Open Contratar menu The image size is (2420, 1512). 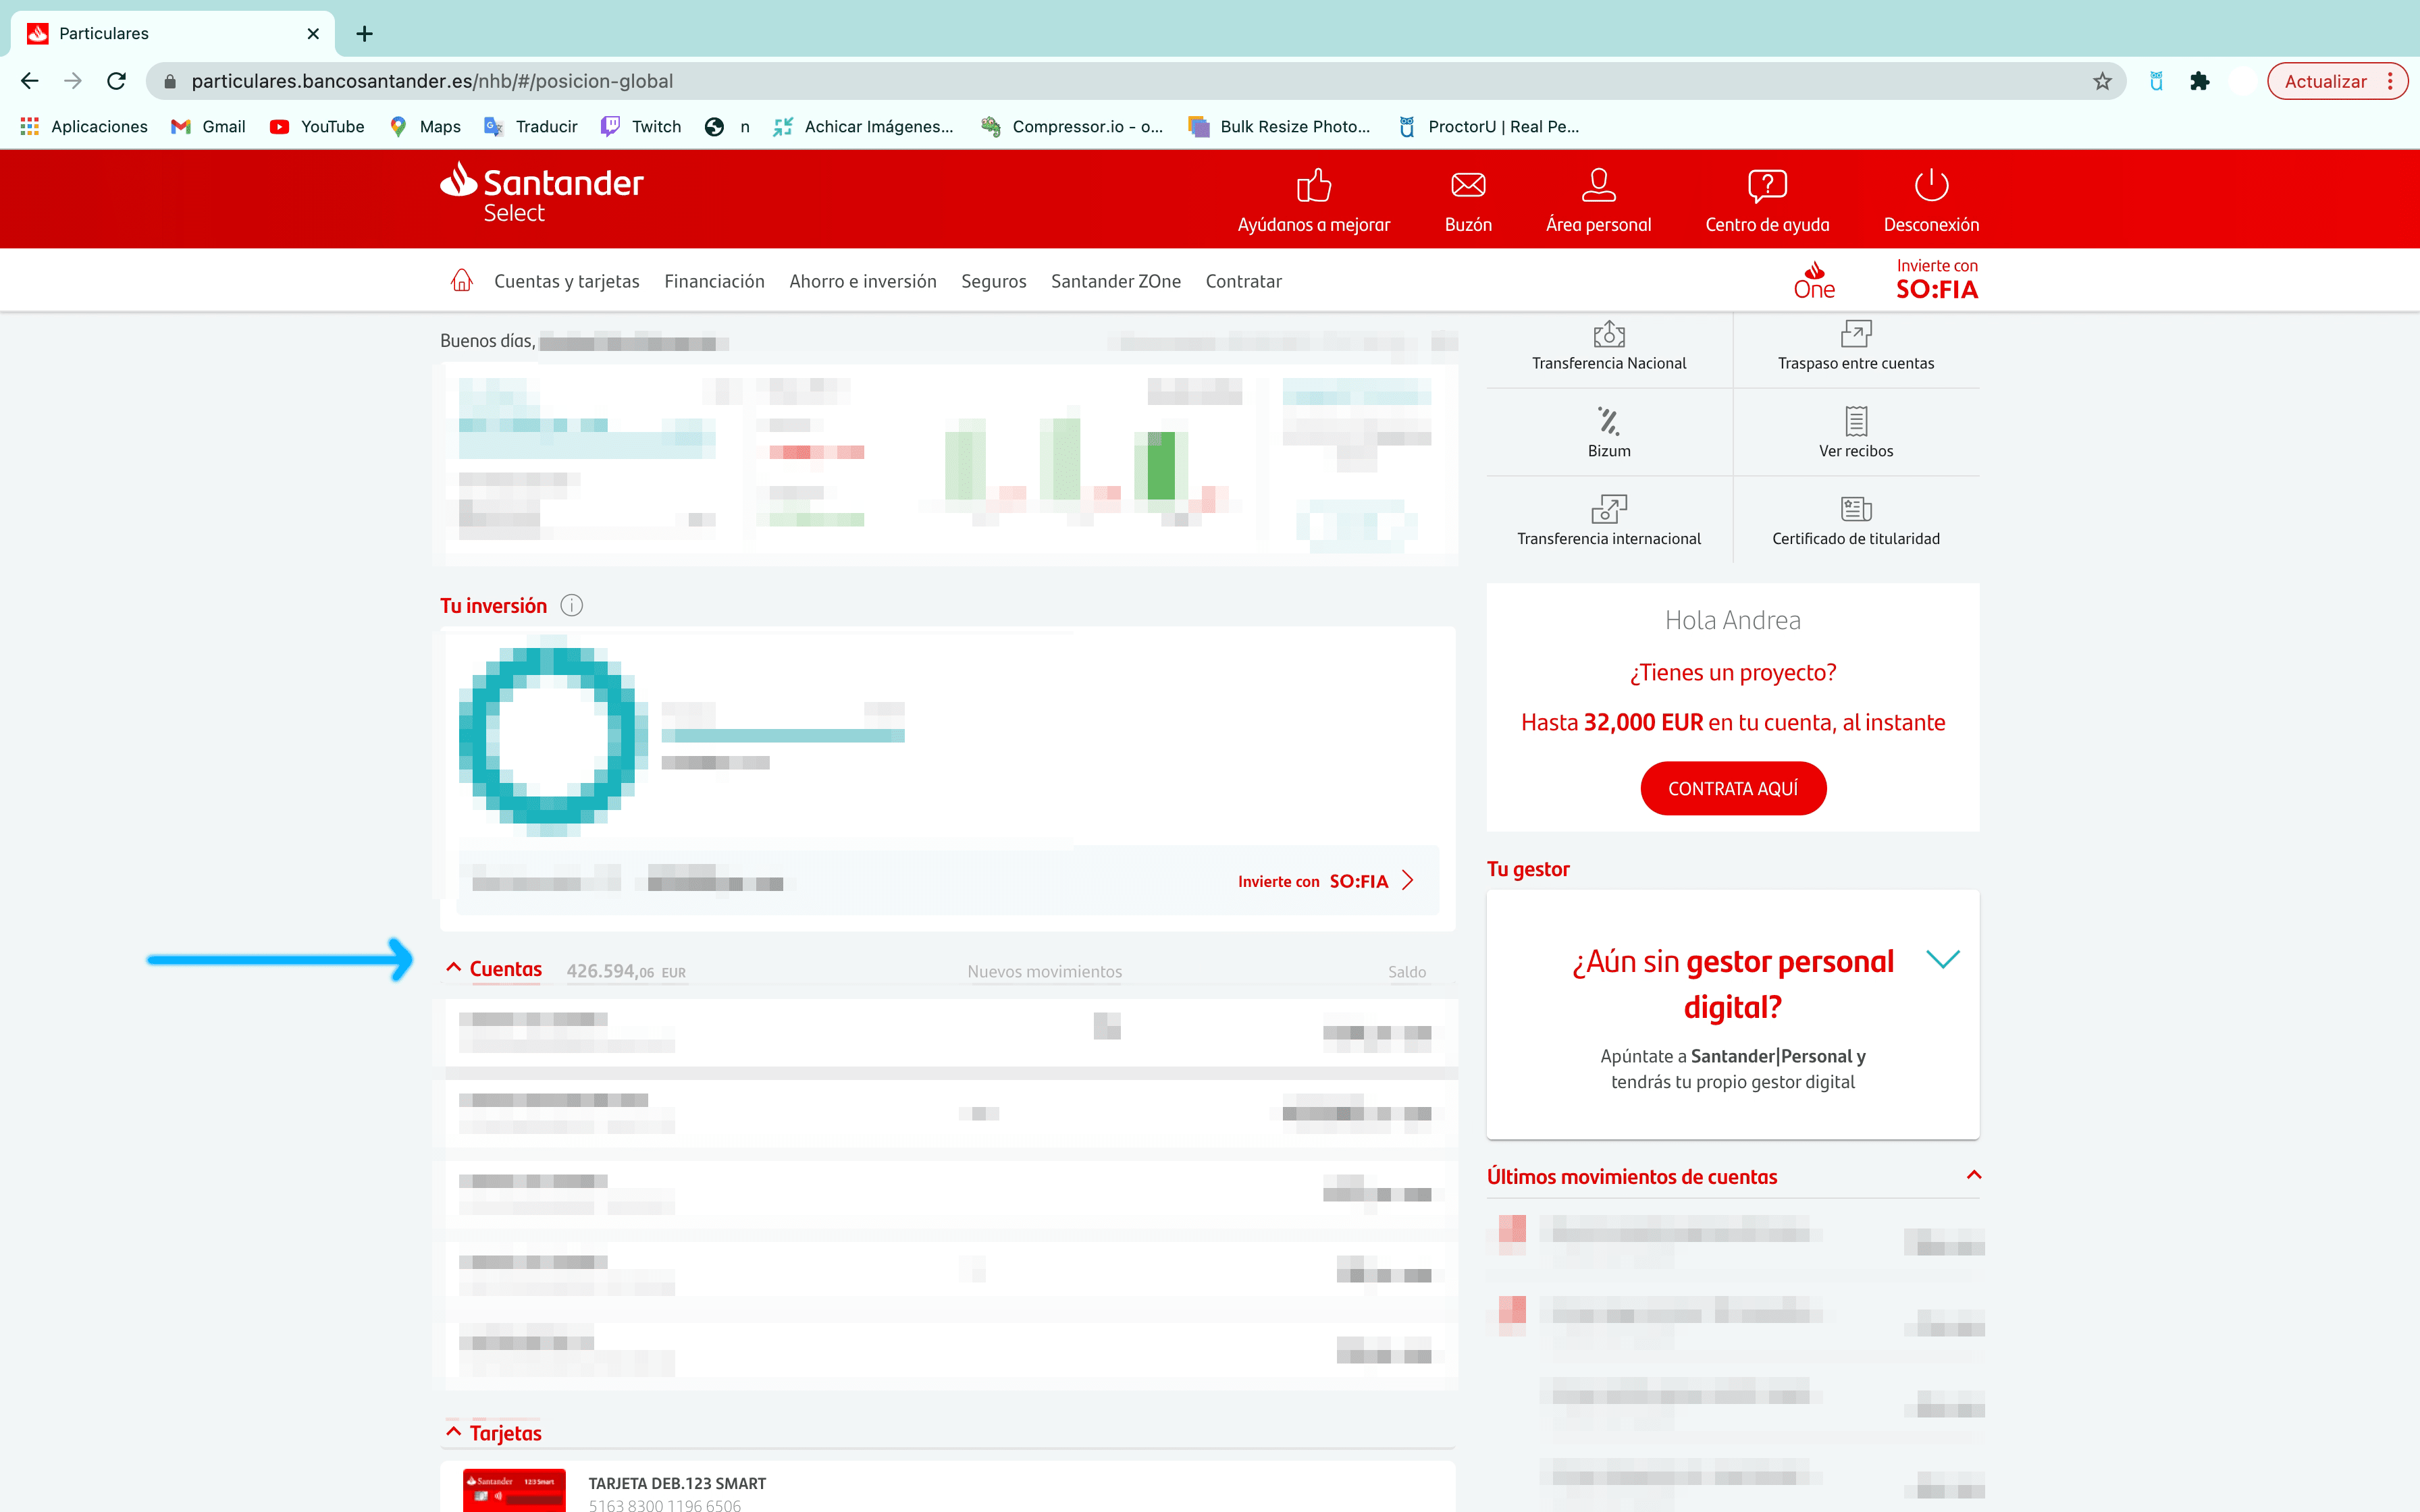click(x=1243, y=281)
